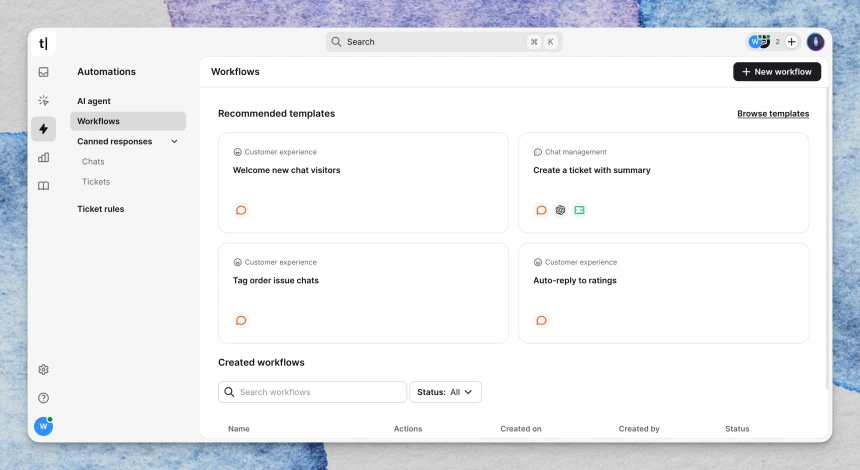Click the OpenAI icon on Create a ticket card
860x470 pixels.
[560, 210]
